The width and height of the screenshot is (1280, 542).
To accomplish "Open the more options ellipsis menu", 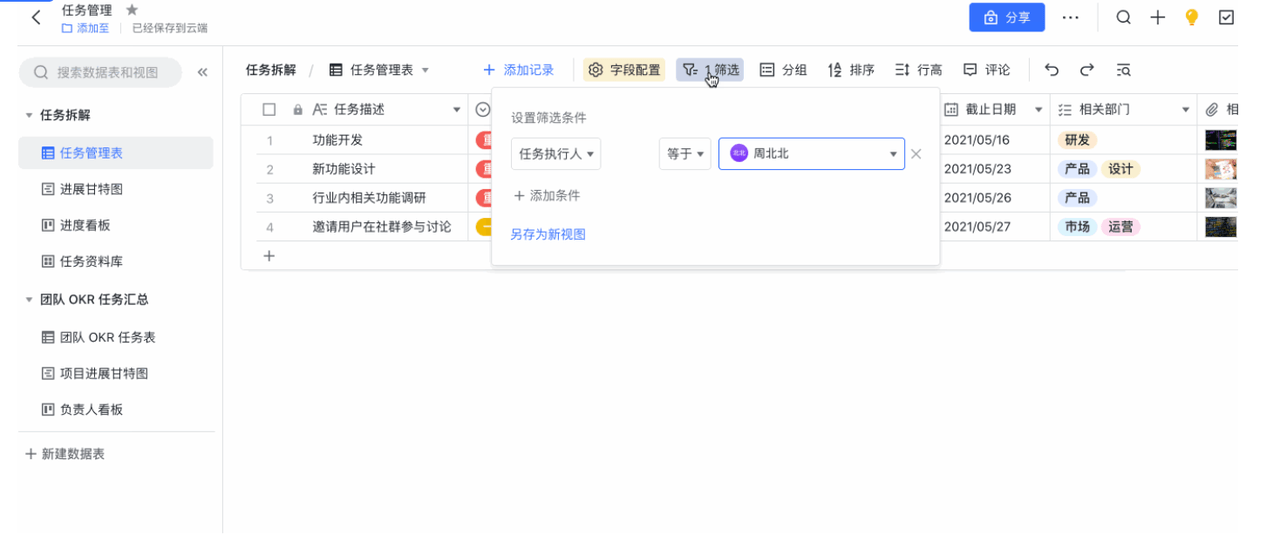I will [x=1070, y=18].
